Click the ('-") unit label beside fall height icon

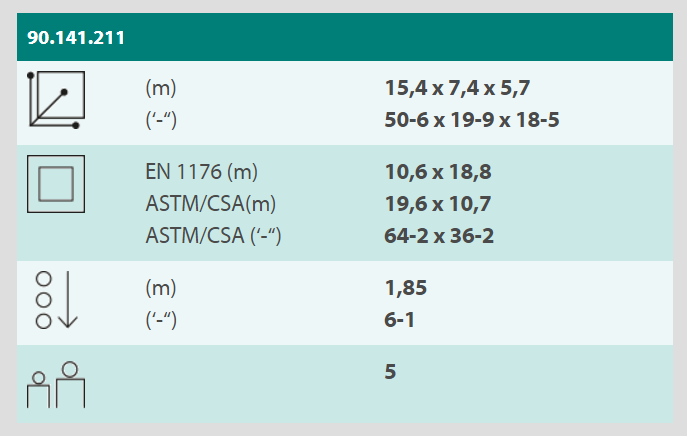(x=164, y=321)
